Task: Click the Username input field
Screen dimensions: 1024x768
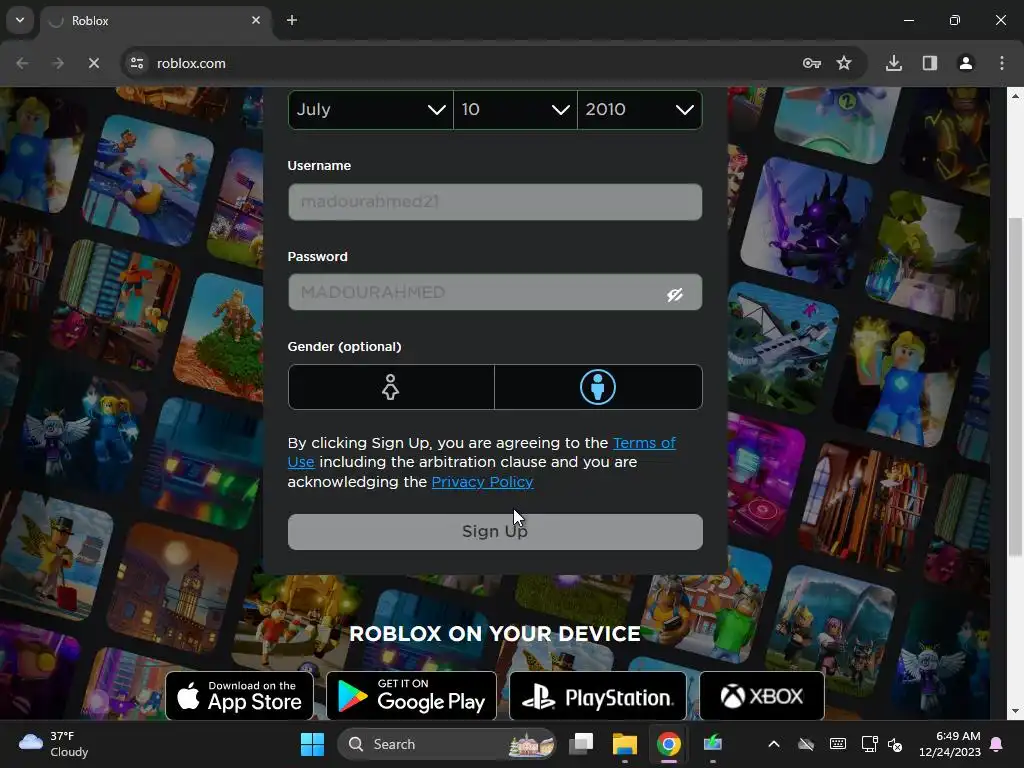Action: 495,202
